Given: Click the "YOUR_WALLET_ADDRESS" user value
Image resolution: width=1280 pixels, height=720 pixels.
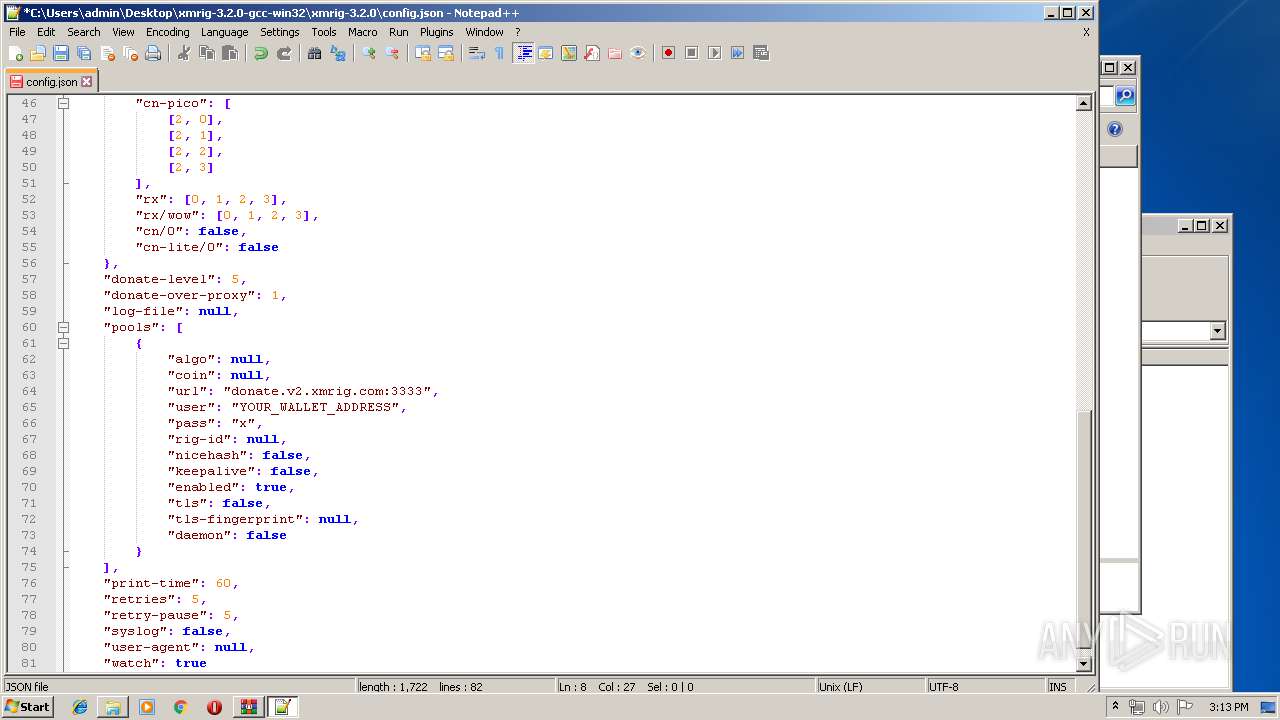Looking at the screenshot, I should tap(315, 407).
